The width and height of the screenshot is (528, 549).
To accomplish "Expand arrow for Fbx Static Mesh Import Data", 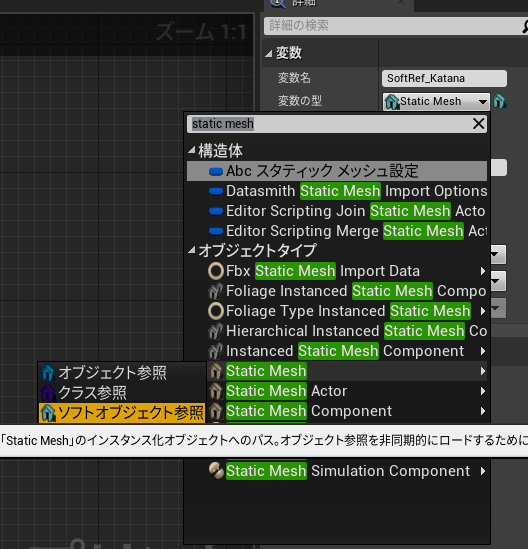I will pos(483,271).
